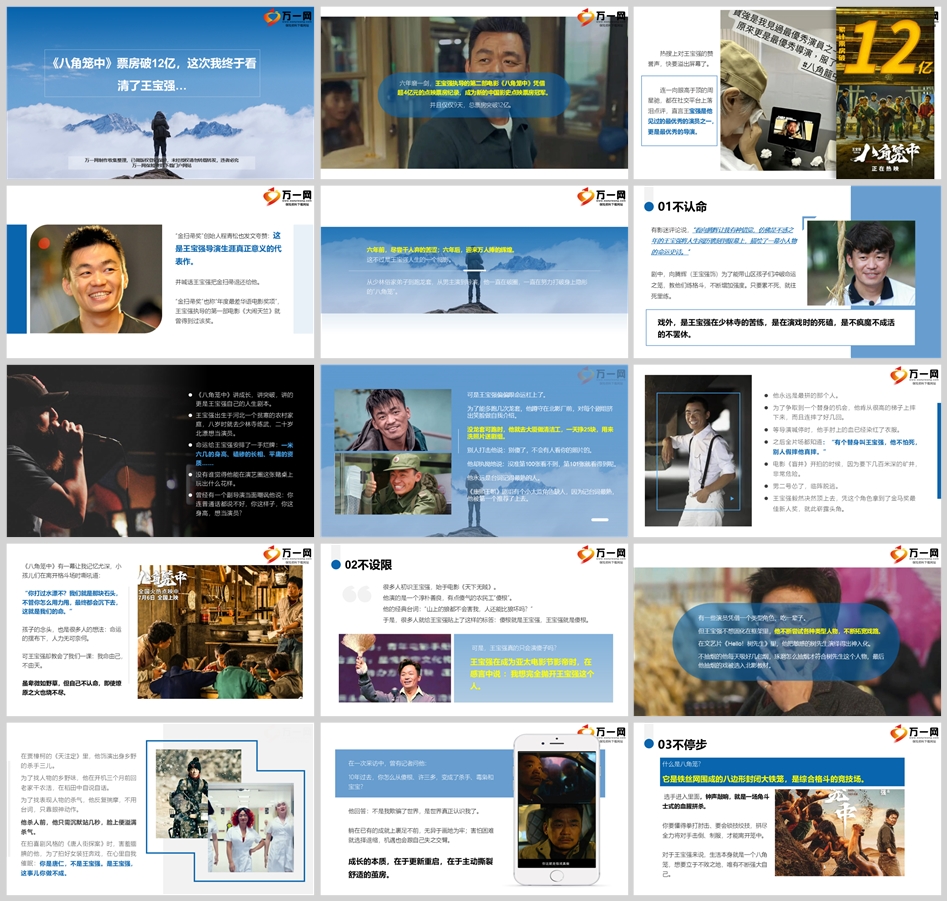Viewport: 947px width, 901px height.
Task: Click the 03不停步 heading
Action: tap(682, 744)
